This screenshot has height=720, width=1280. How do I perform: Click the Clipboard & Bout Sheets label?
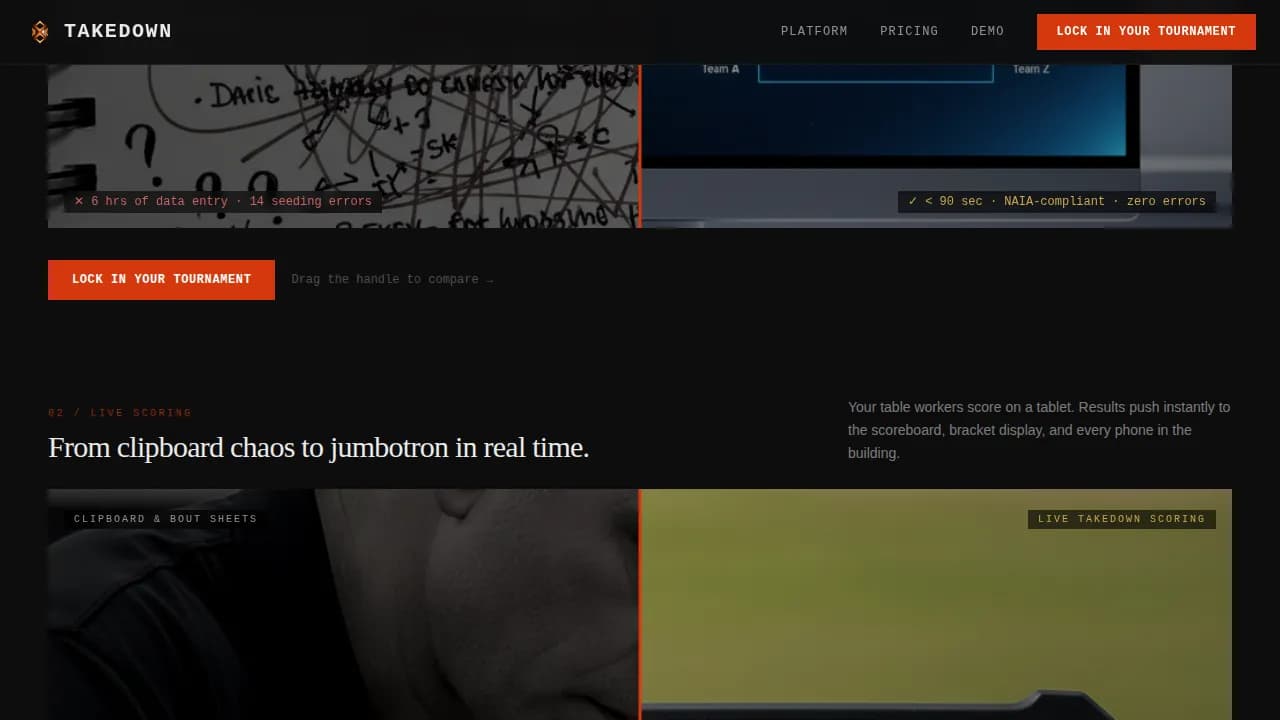[165, 519]
